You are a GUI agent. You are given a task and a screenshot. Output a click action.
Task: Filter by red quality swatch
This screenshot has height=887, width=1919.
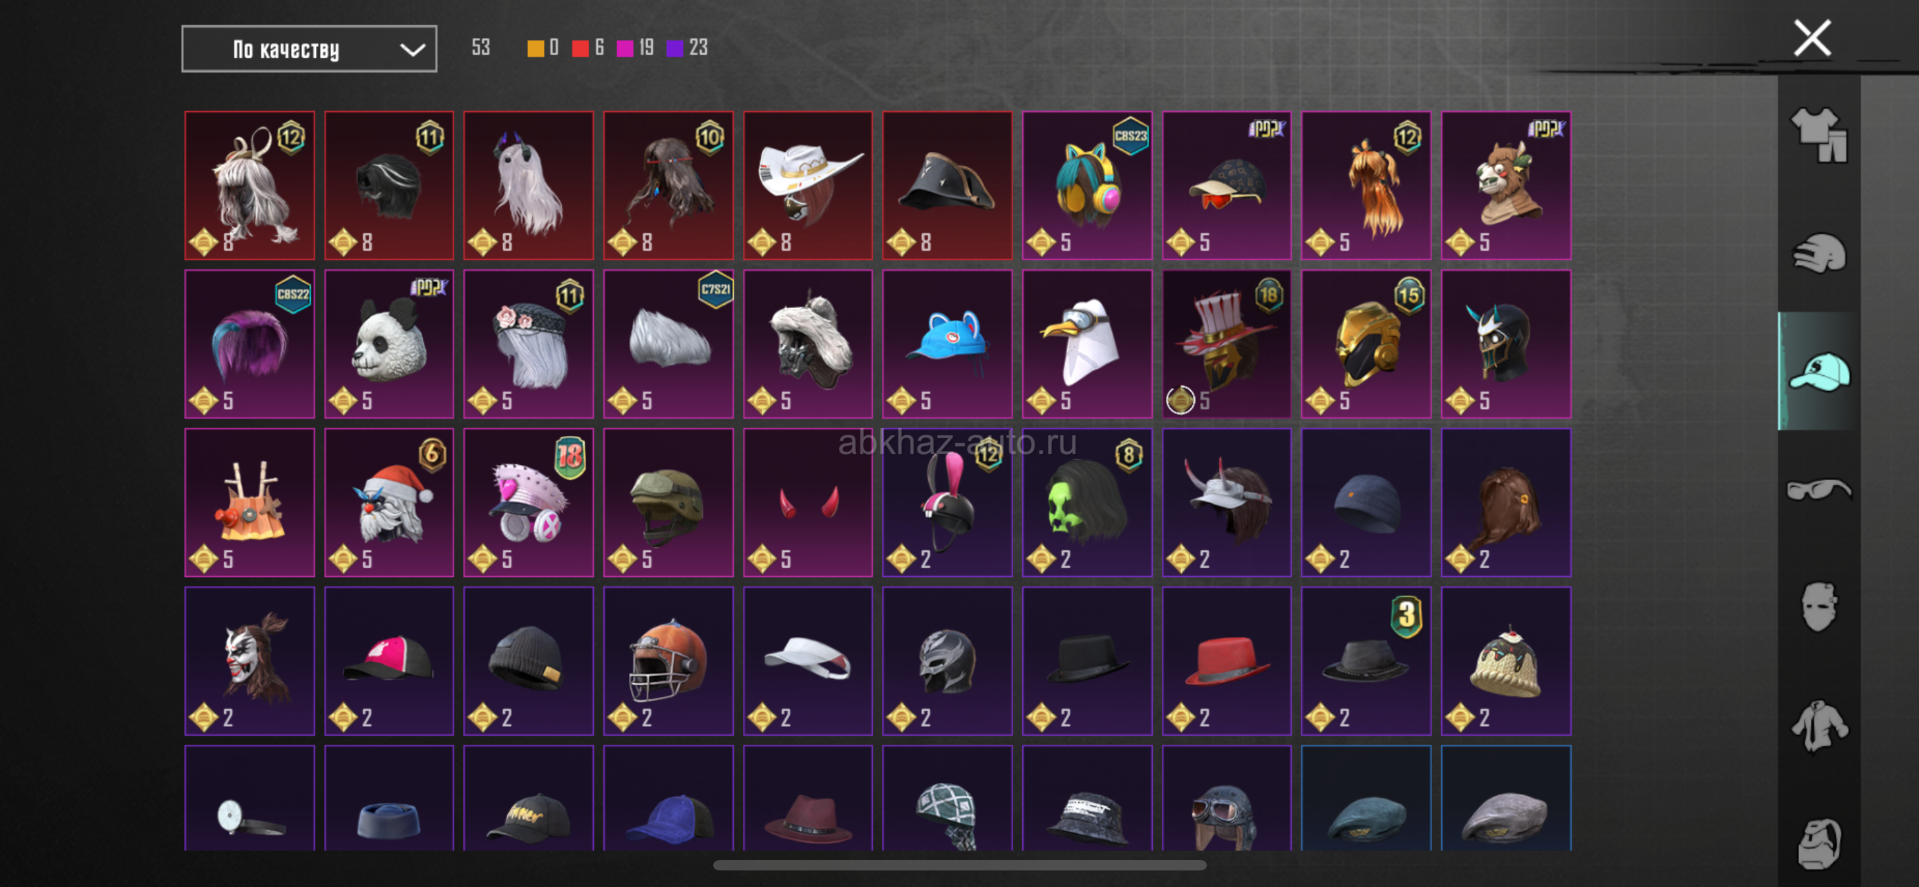pyautogui.click(x=580, y=48)
